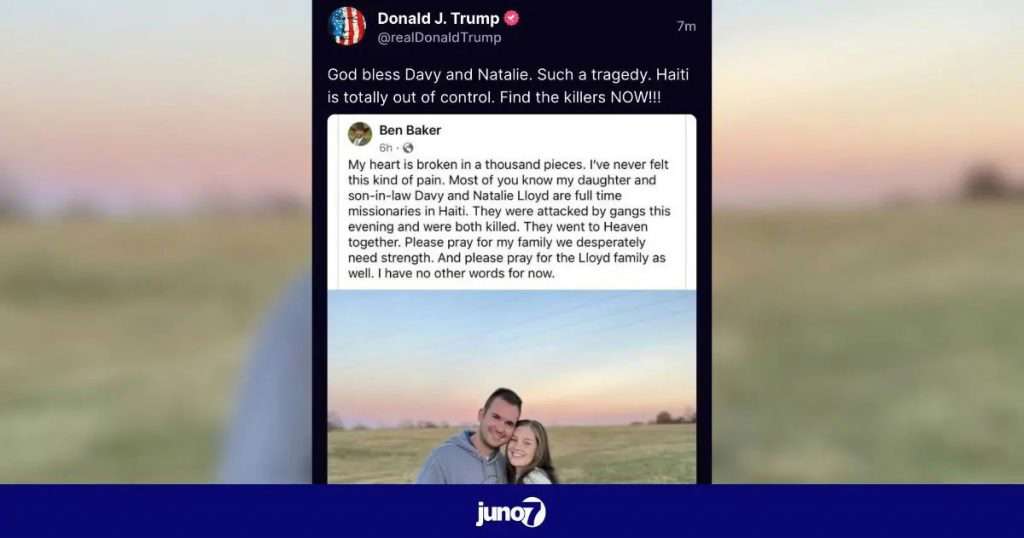Open the 'My heart is broken' post text
Screen dimensions: 1024x538
pos(509,219)
